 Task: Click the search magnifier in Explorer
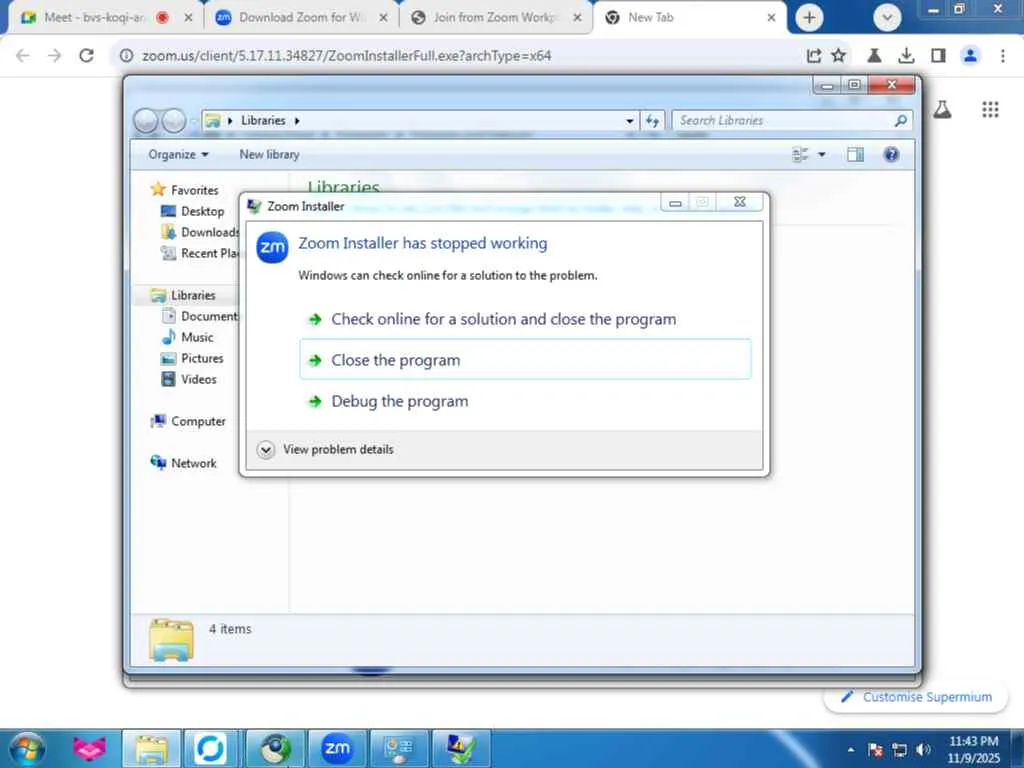901,120
